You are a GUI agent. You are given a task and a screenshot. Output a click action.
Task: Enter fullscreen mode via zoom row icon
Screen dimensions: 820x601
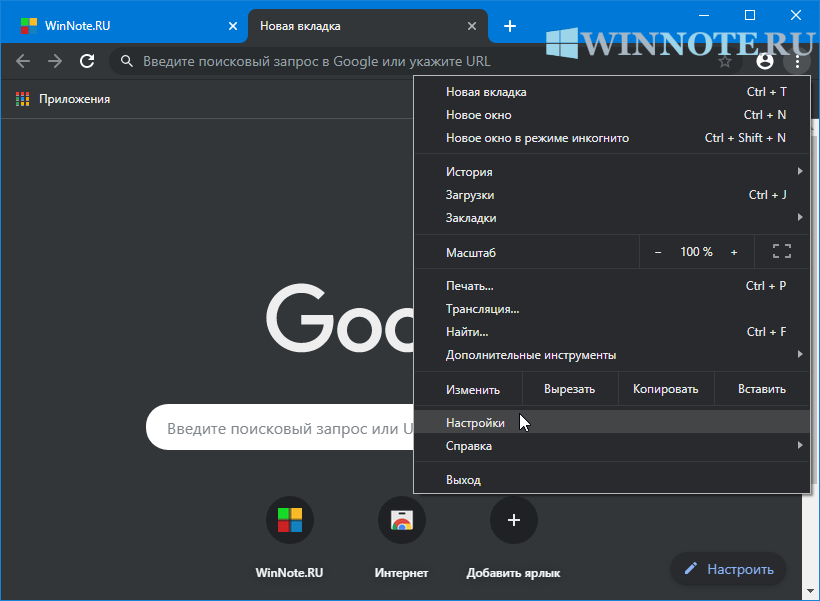click(x=782, y=252)
